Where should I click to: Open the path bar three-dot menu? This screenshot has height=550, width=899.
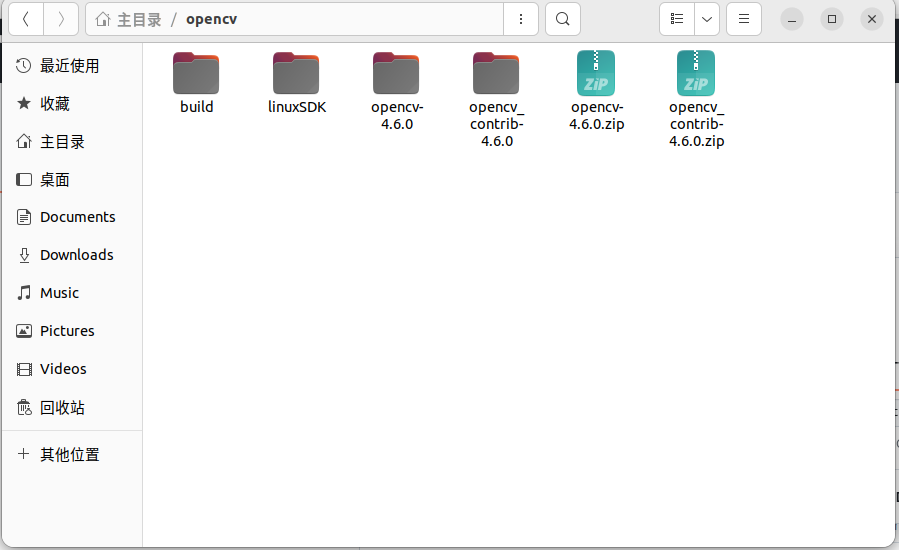pos(520,19)
